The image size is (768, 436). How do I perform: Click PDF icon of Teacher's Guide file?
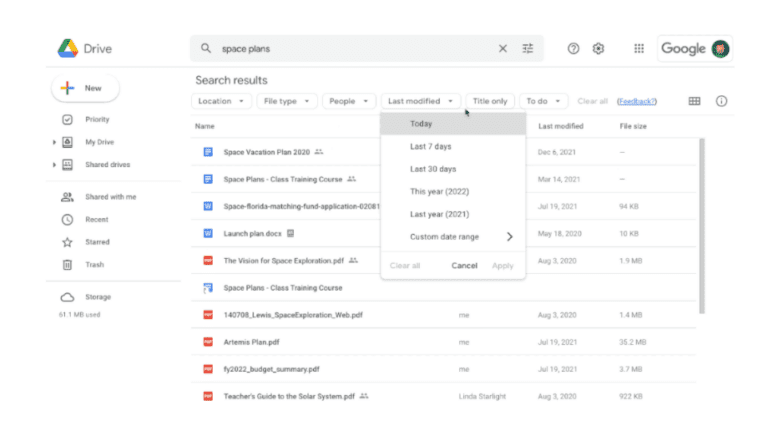pos(208,396)
